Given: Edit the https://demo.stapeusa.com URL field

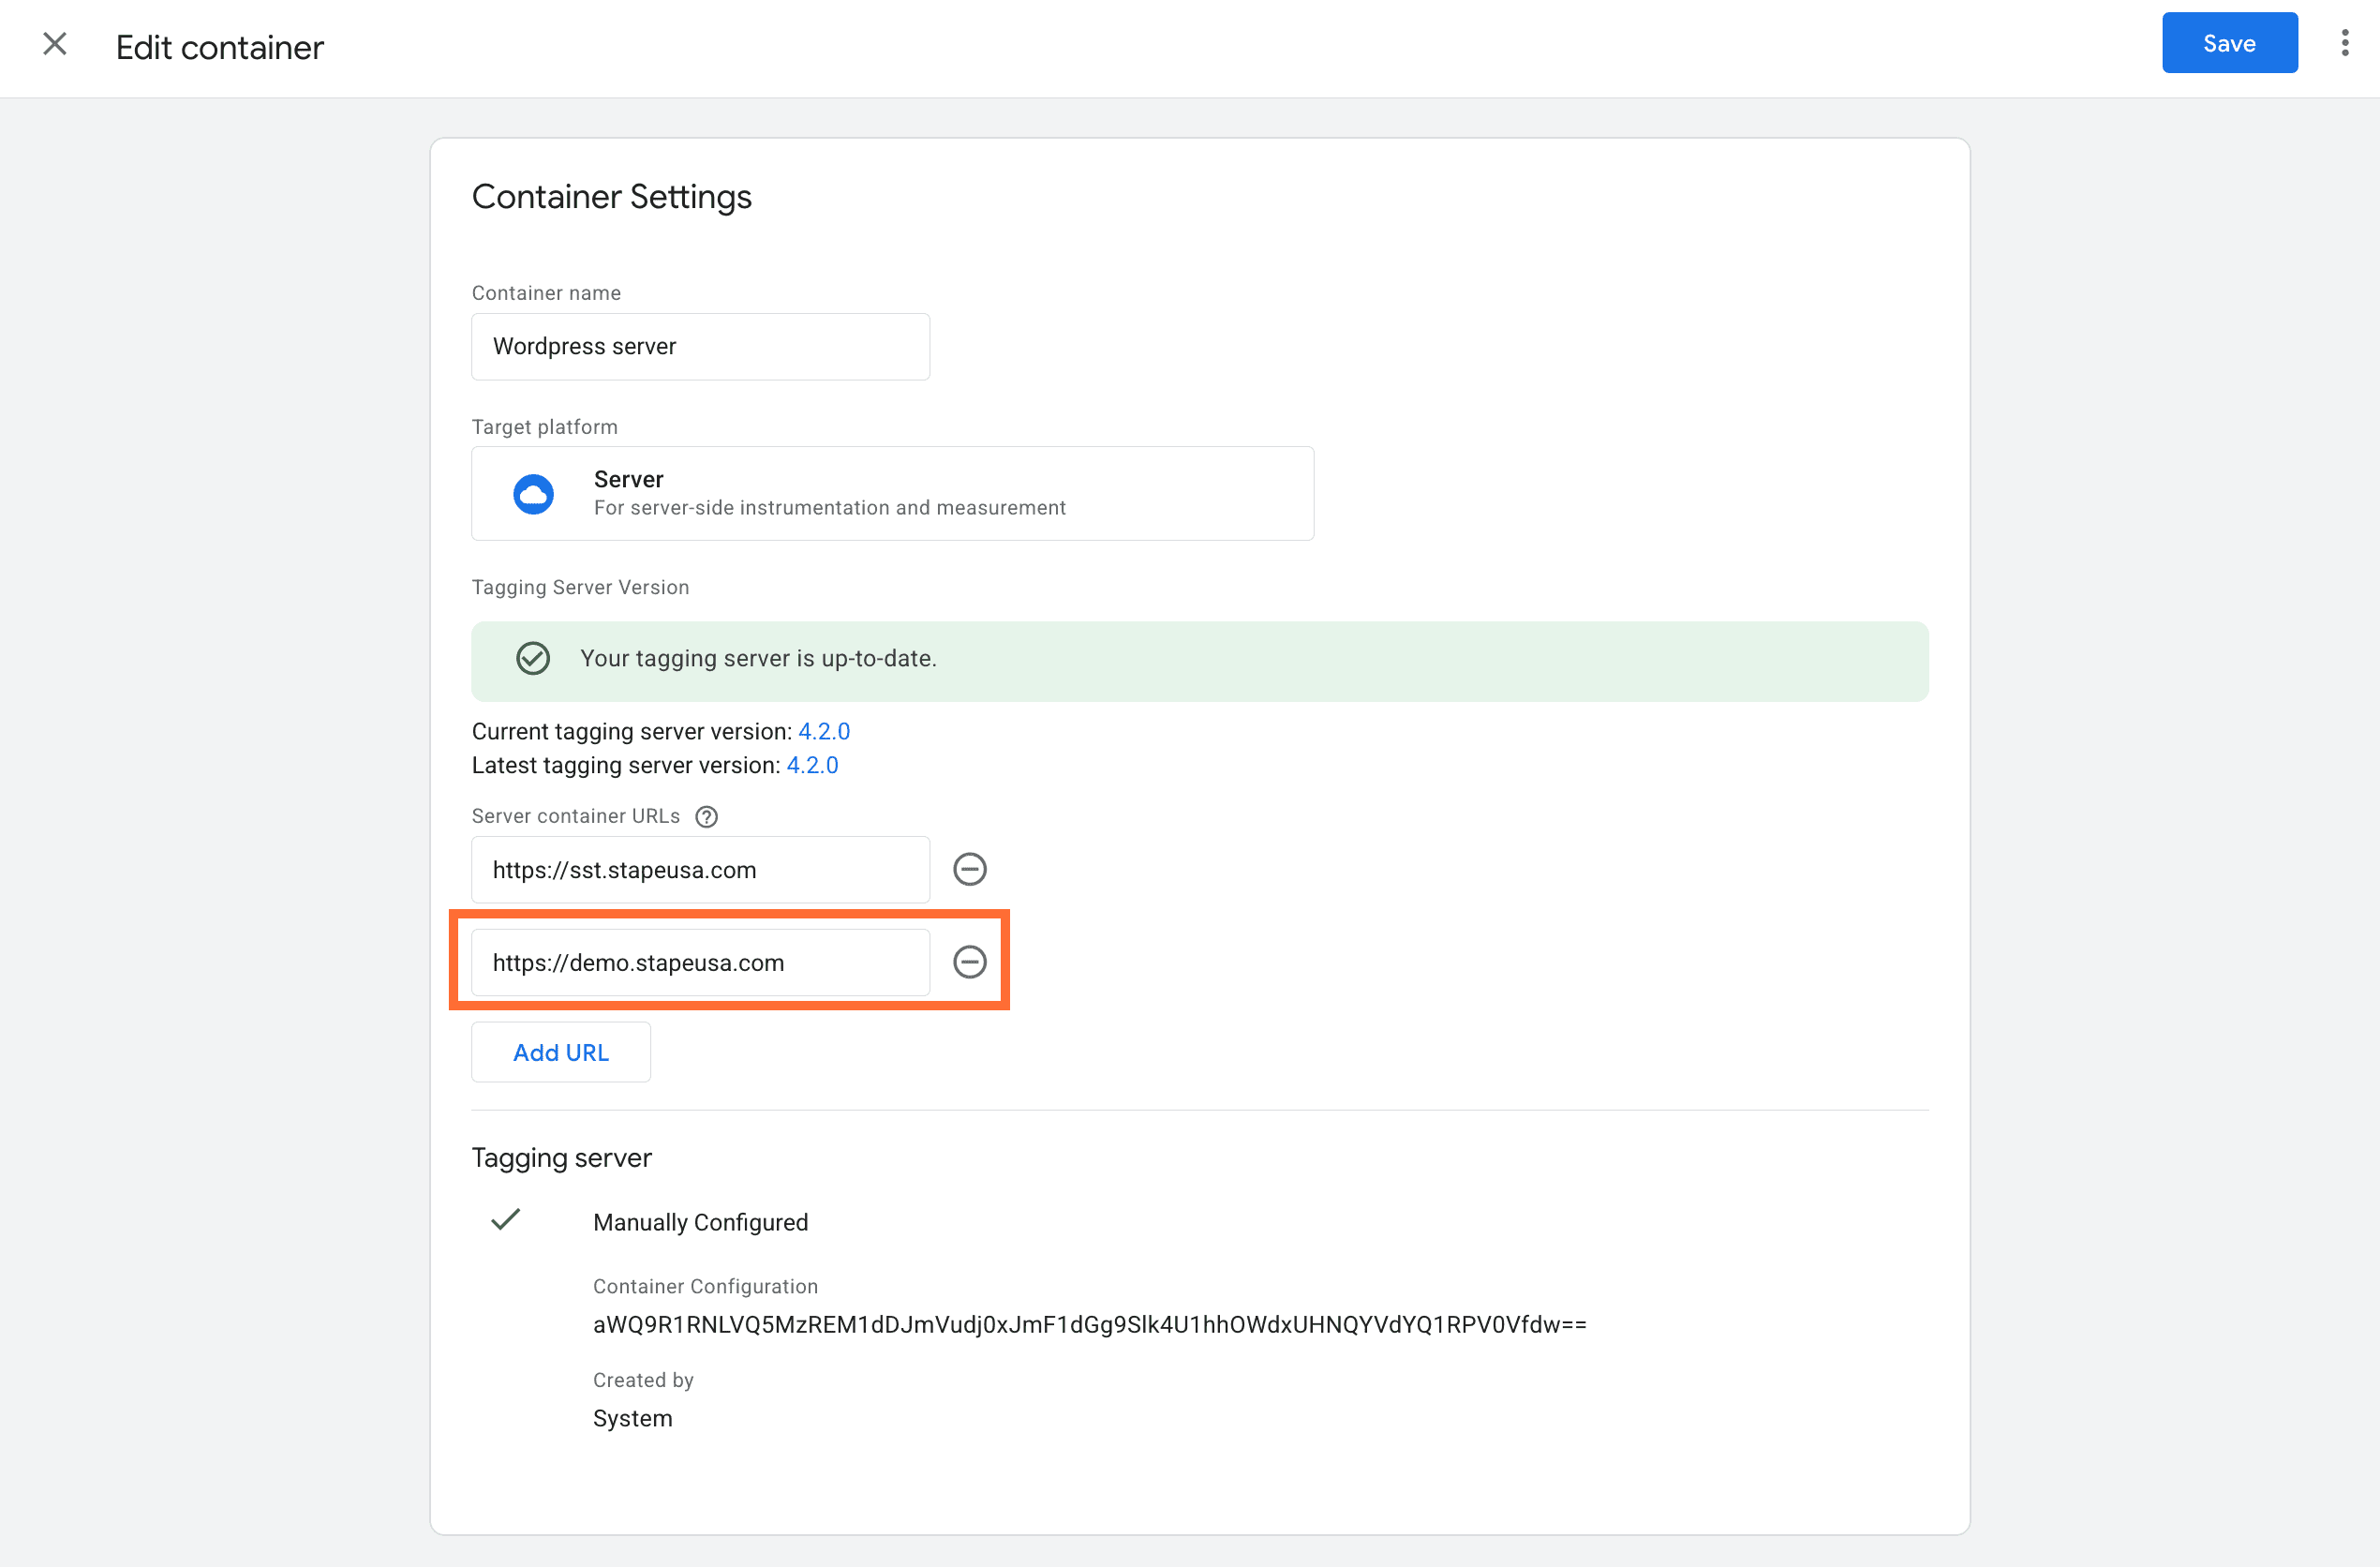Looking at the screenshot, I should (x=699, y=962).
